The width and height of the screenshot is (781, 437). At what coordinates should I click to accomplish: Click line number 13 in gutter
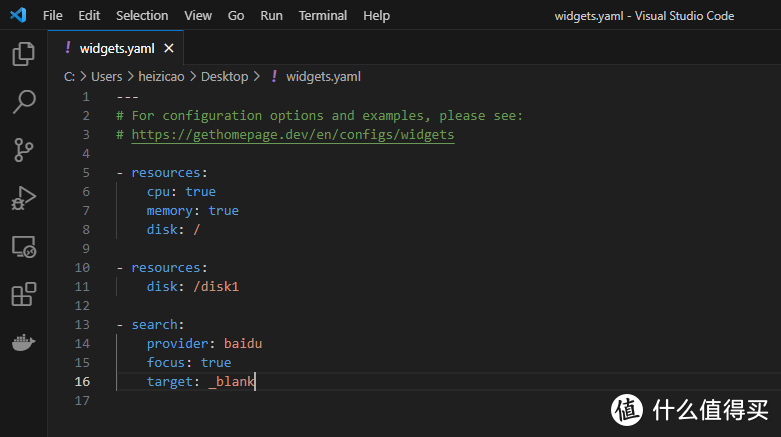pos(82,324)
